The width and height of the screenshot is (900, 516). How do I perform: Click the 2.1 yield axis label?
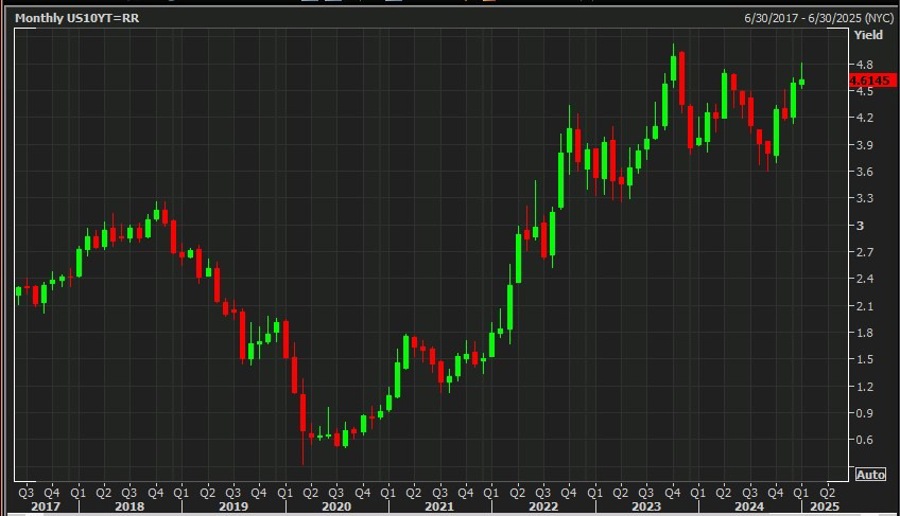point(864,306)
